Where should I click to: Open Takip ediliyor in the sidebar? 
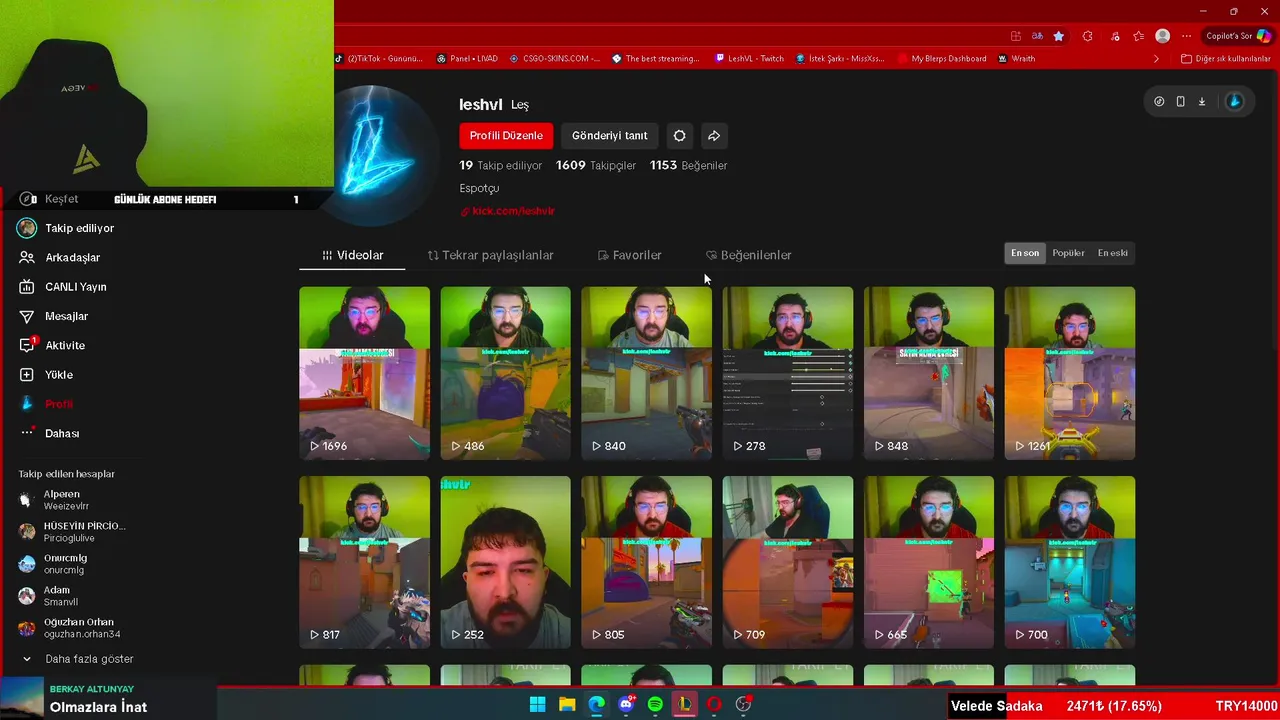[x=66, y=228]
